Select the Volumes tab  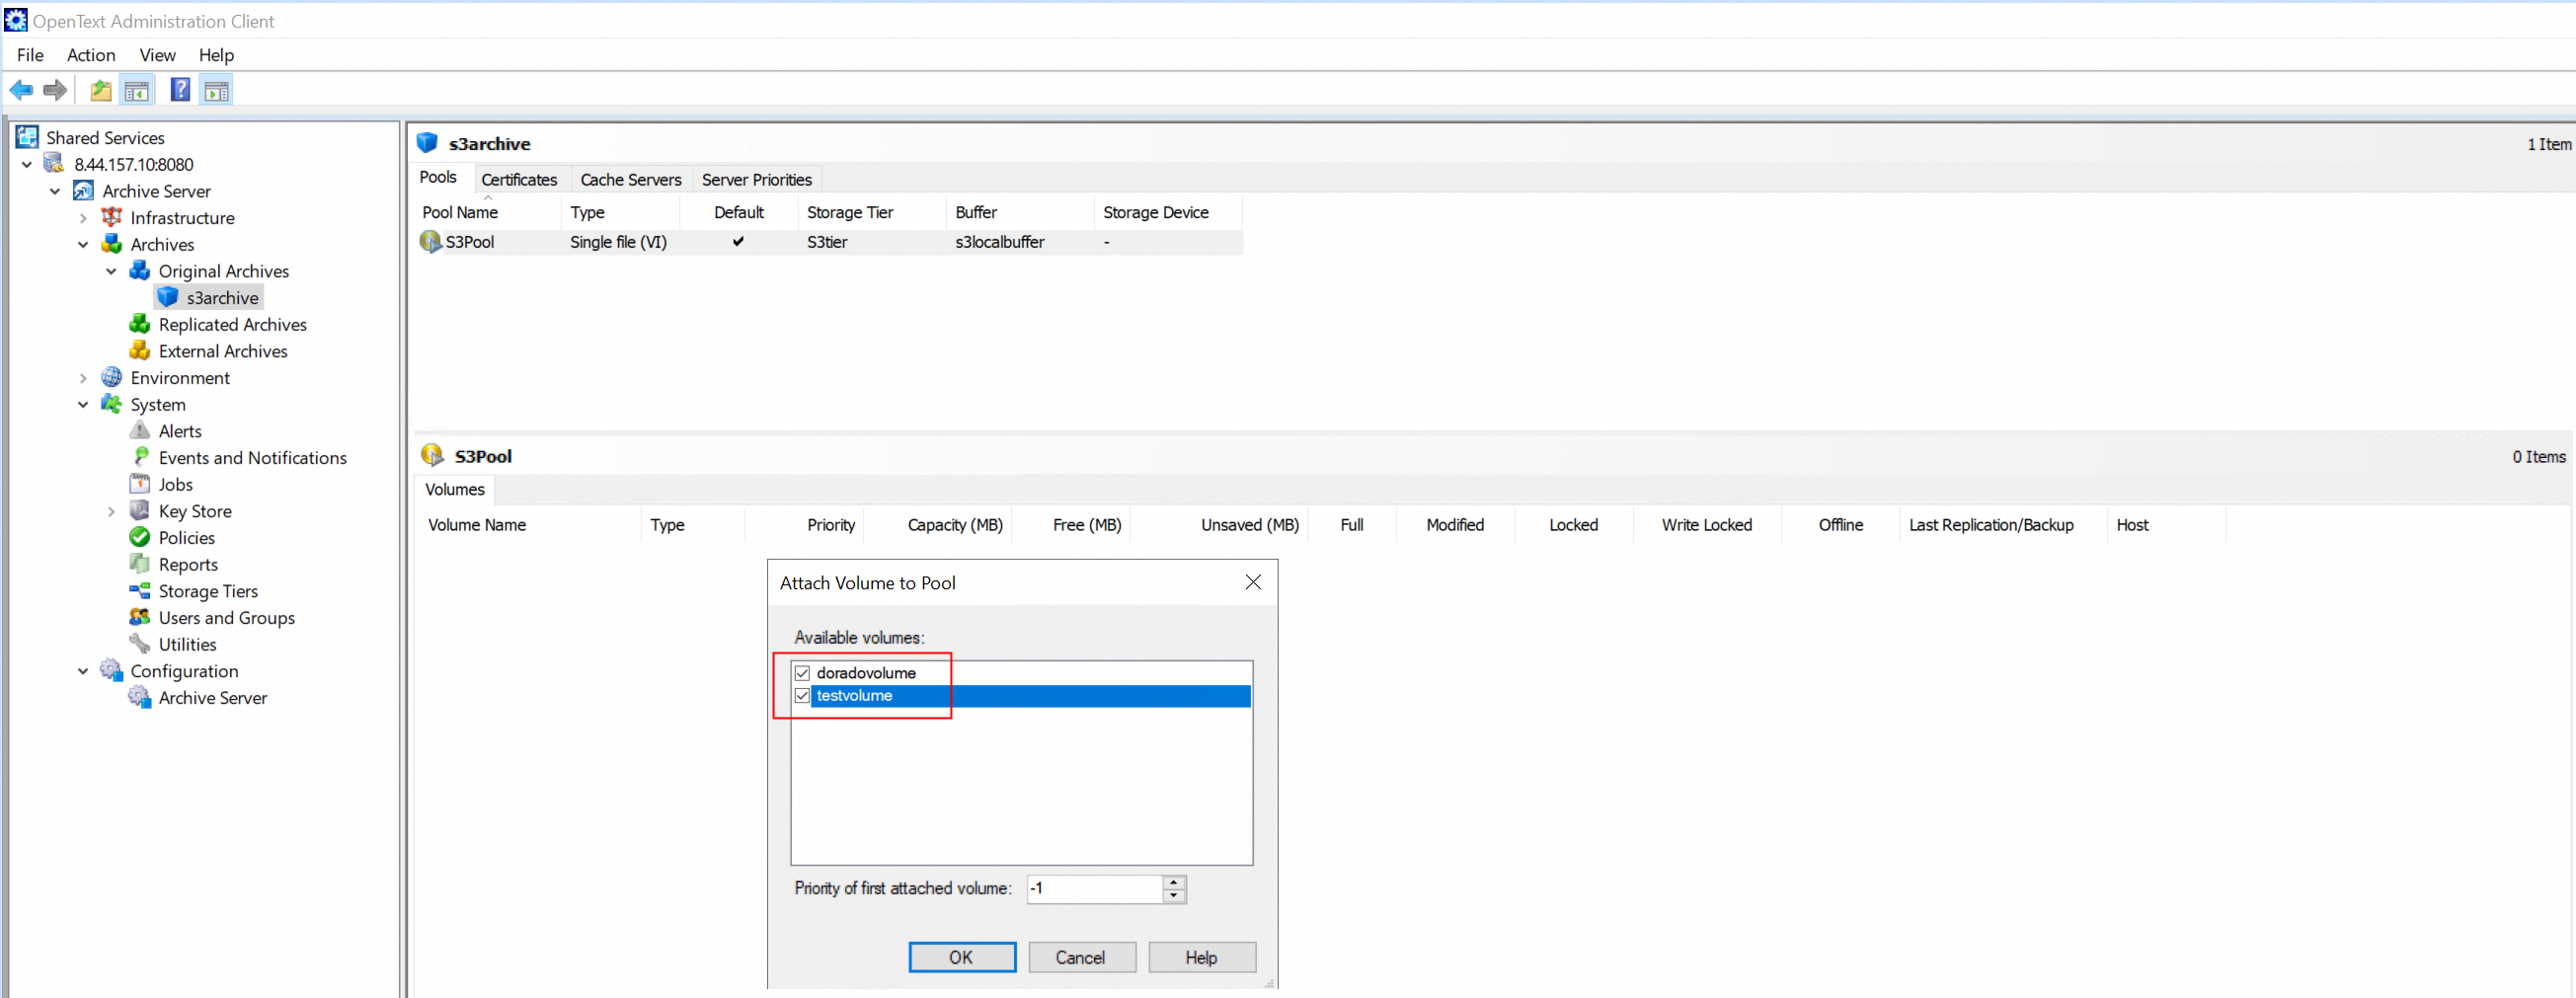[x=454, y=489]
